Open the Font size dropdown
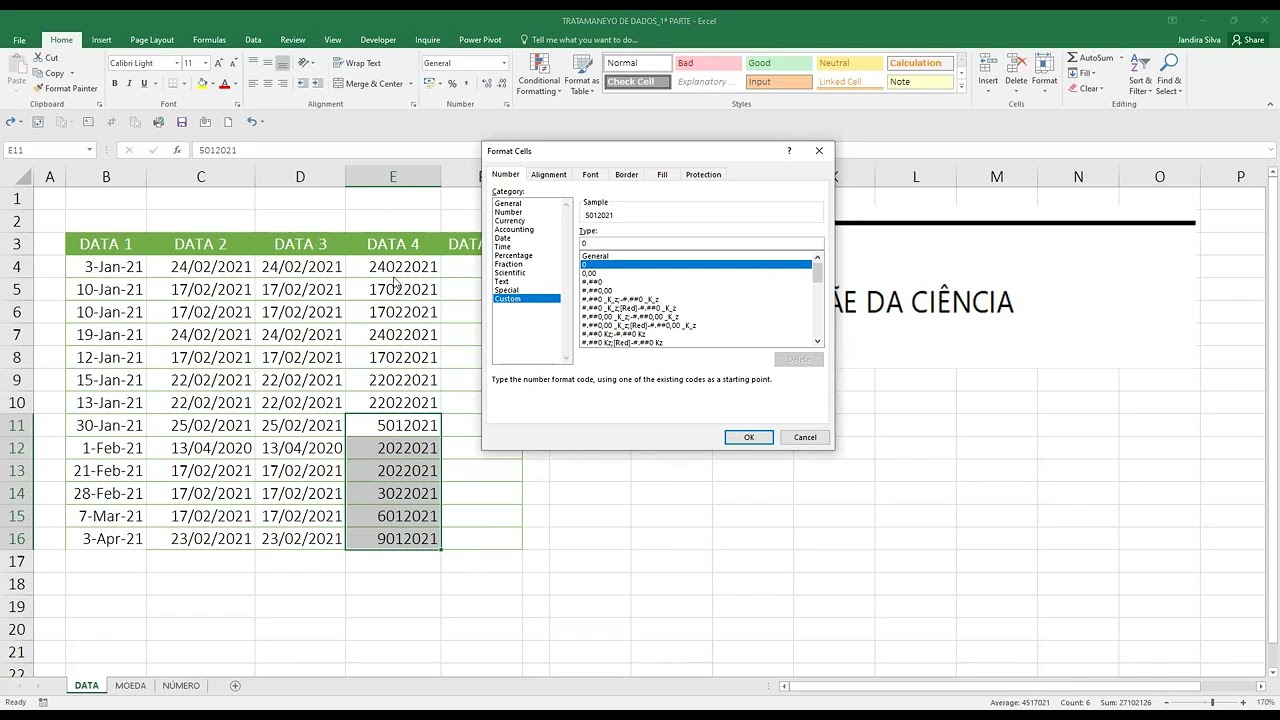 pos(206,63)
